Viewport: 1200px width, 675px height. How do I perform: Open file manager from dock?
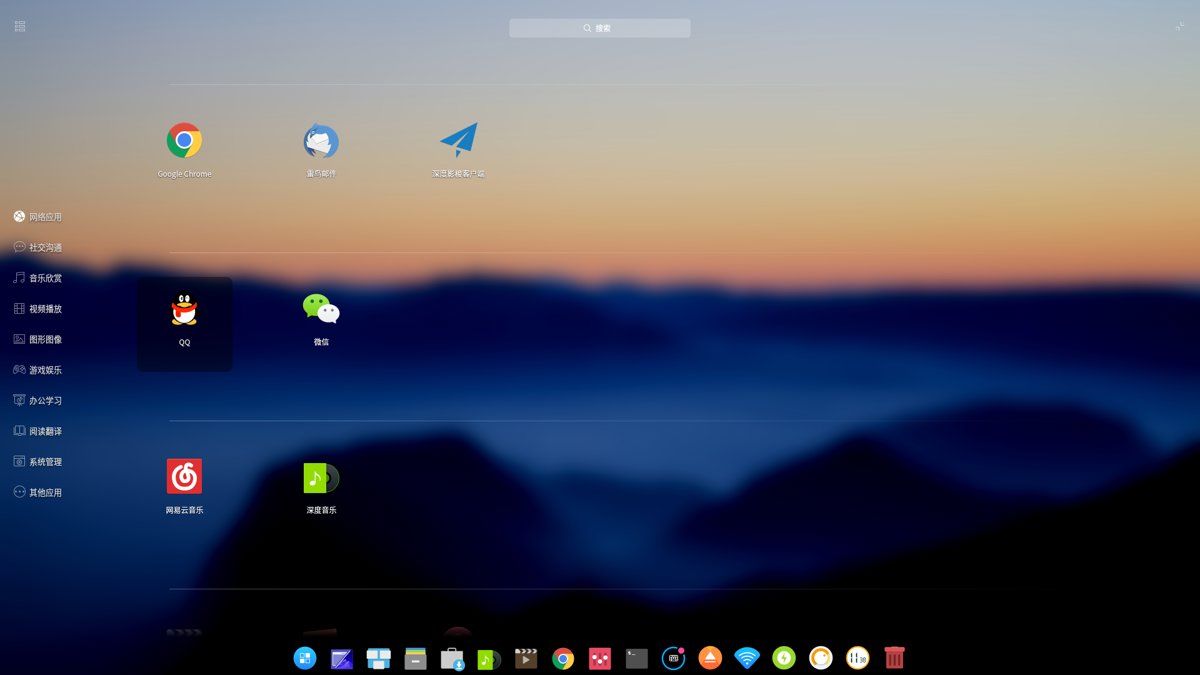coord(416,658)
